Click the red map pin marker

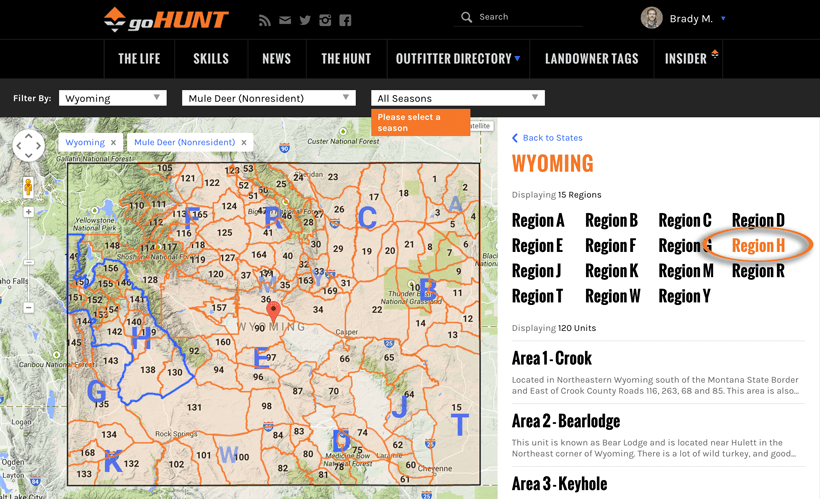click(273, 312)
